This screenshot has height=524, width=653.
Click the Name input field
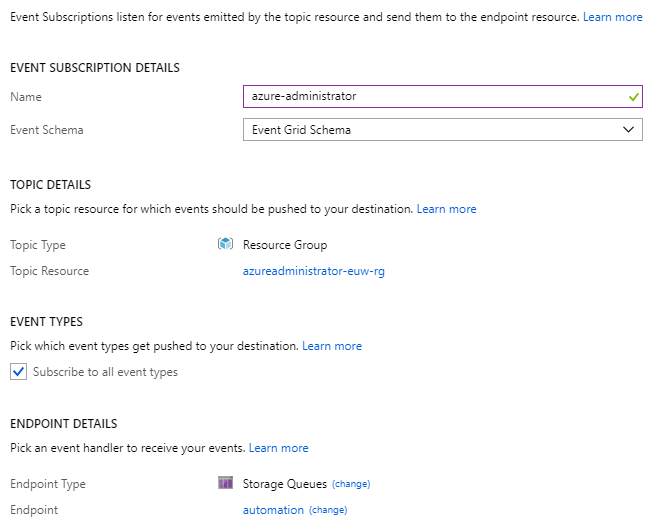pos(430,97)
